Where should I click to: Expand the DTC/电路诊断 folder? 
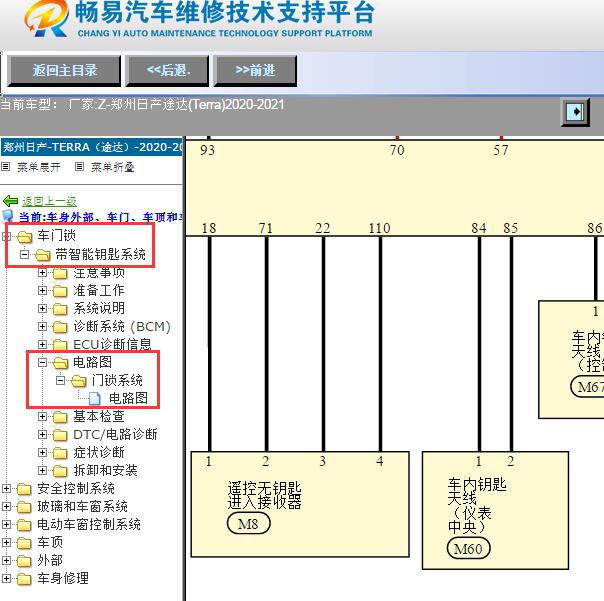pyautogui.click(x=42, y=435)
